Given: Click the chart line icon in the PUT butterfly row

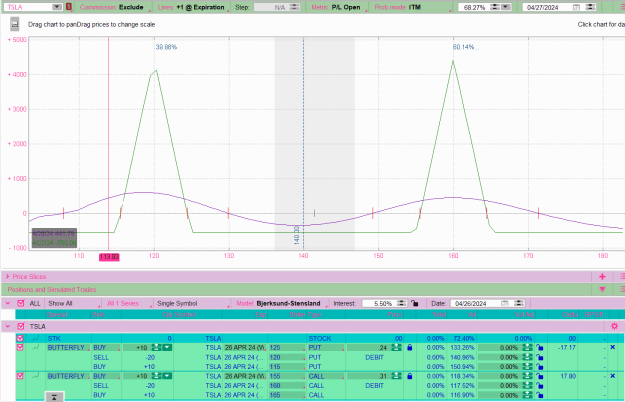Looking at the screenshot, I should [36, 347].
